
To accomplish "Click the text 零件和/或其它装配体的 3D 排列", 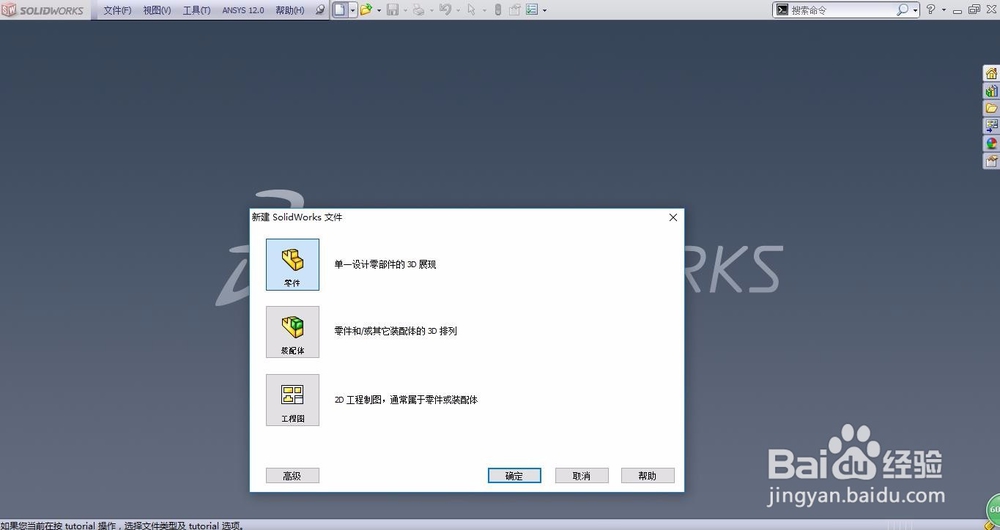I will pos(395,331).
